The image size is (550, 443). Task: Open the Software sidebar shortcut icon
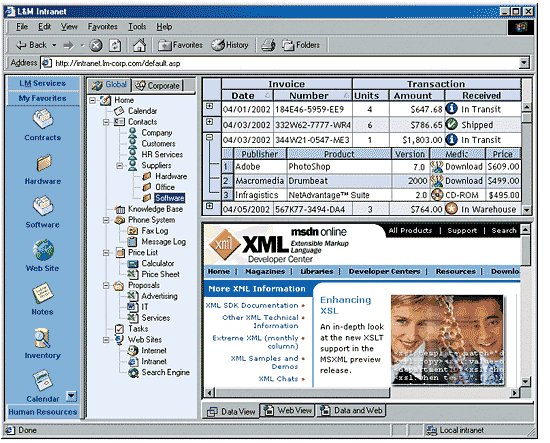(43, 206)
